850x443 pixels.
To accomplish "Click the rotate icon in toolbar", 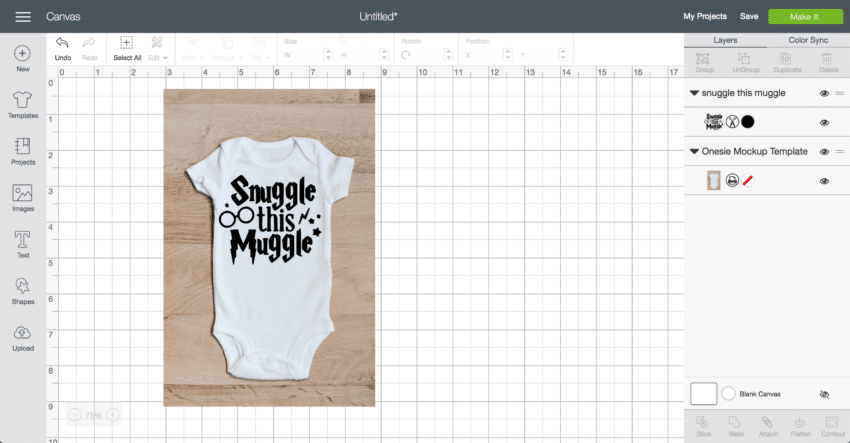I will click(405, 55).
